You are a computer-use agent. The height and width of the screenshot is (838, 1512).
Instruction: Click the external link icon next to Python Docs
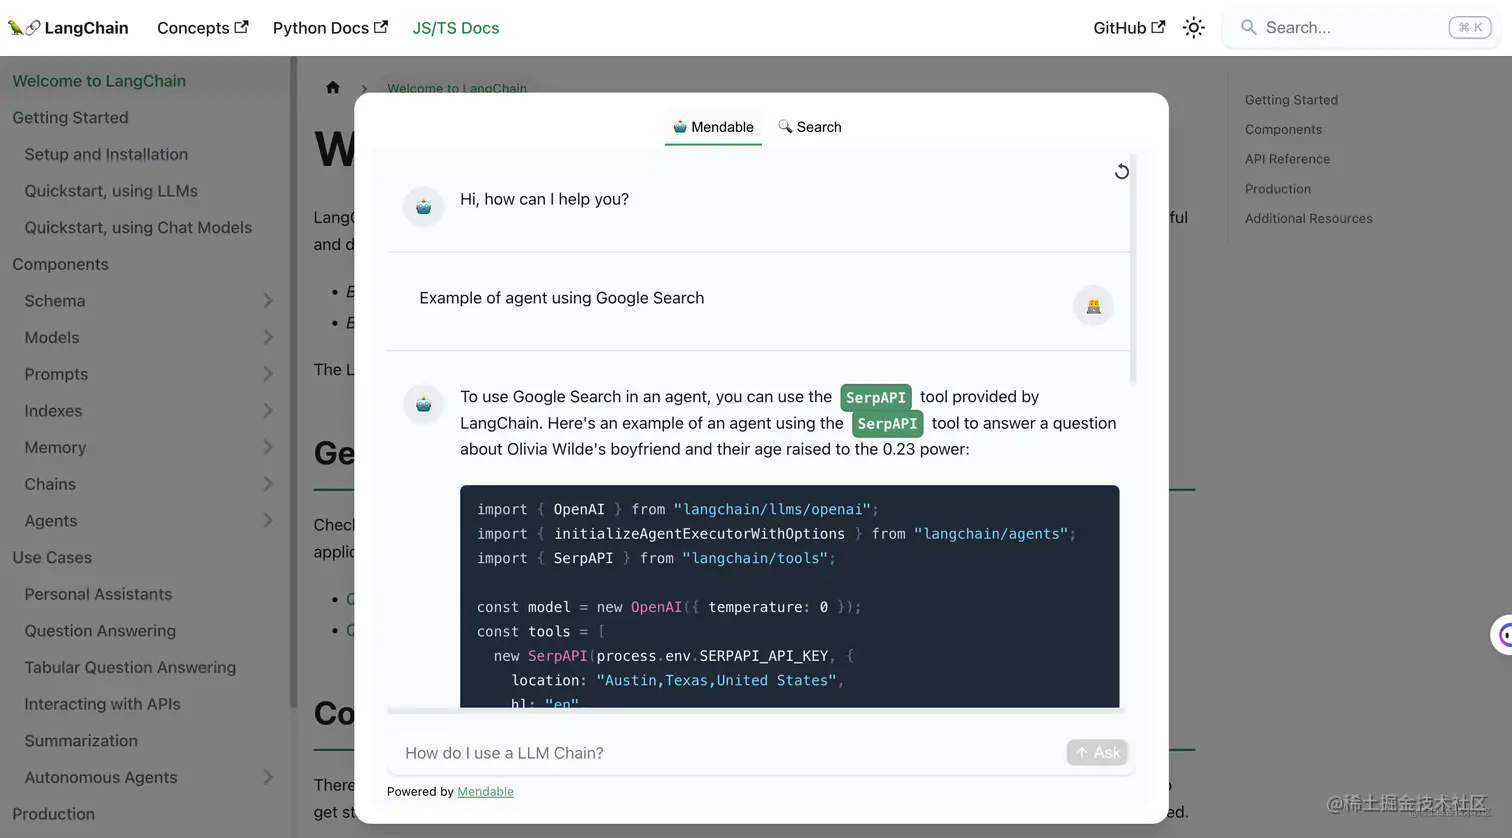pos(381,27)
